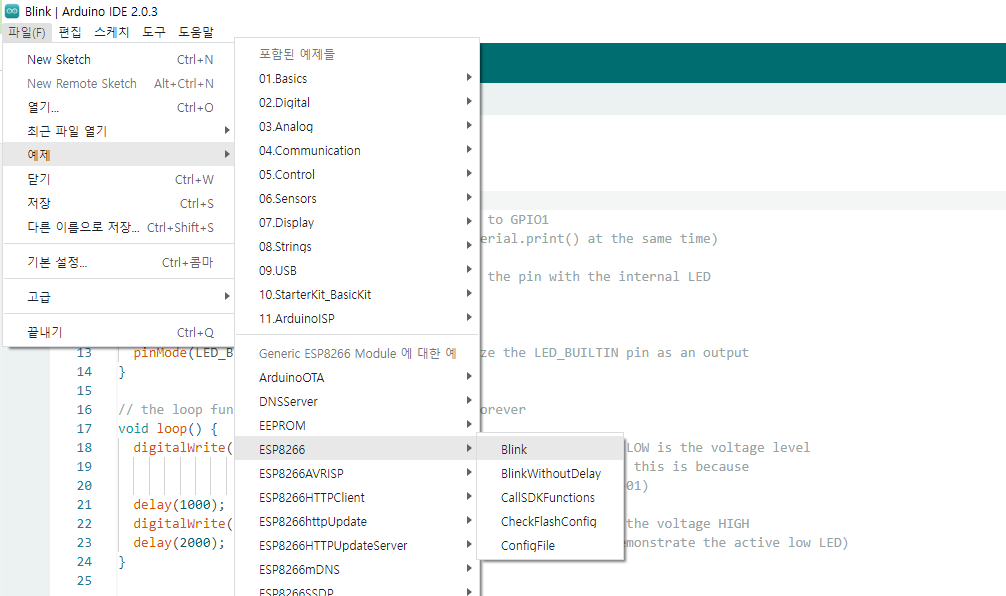This screenshot has height=596, width=1006.
Task: Open the 편집 menu
Action: (70, 32)
